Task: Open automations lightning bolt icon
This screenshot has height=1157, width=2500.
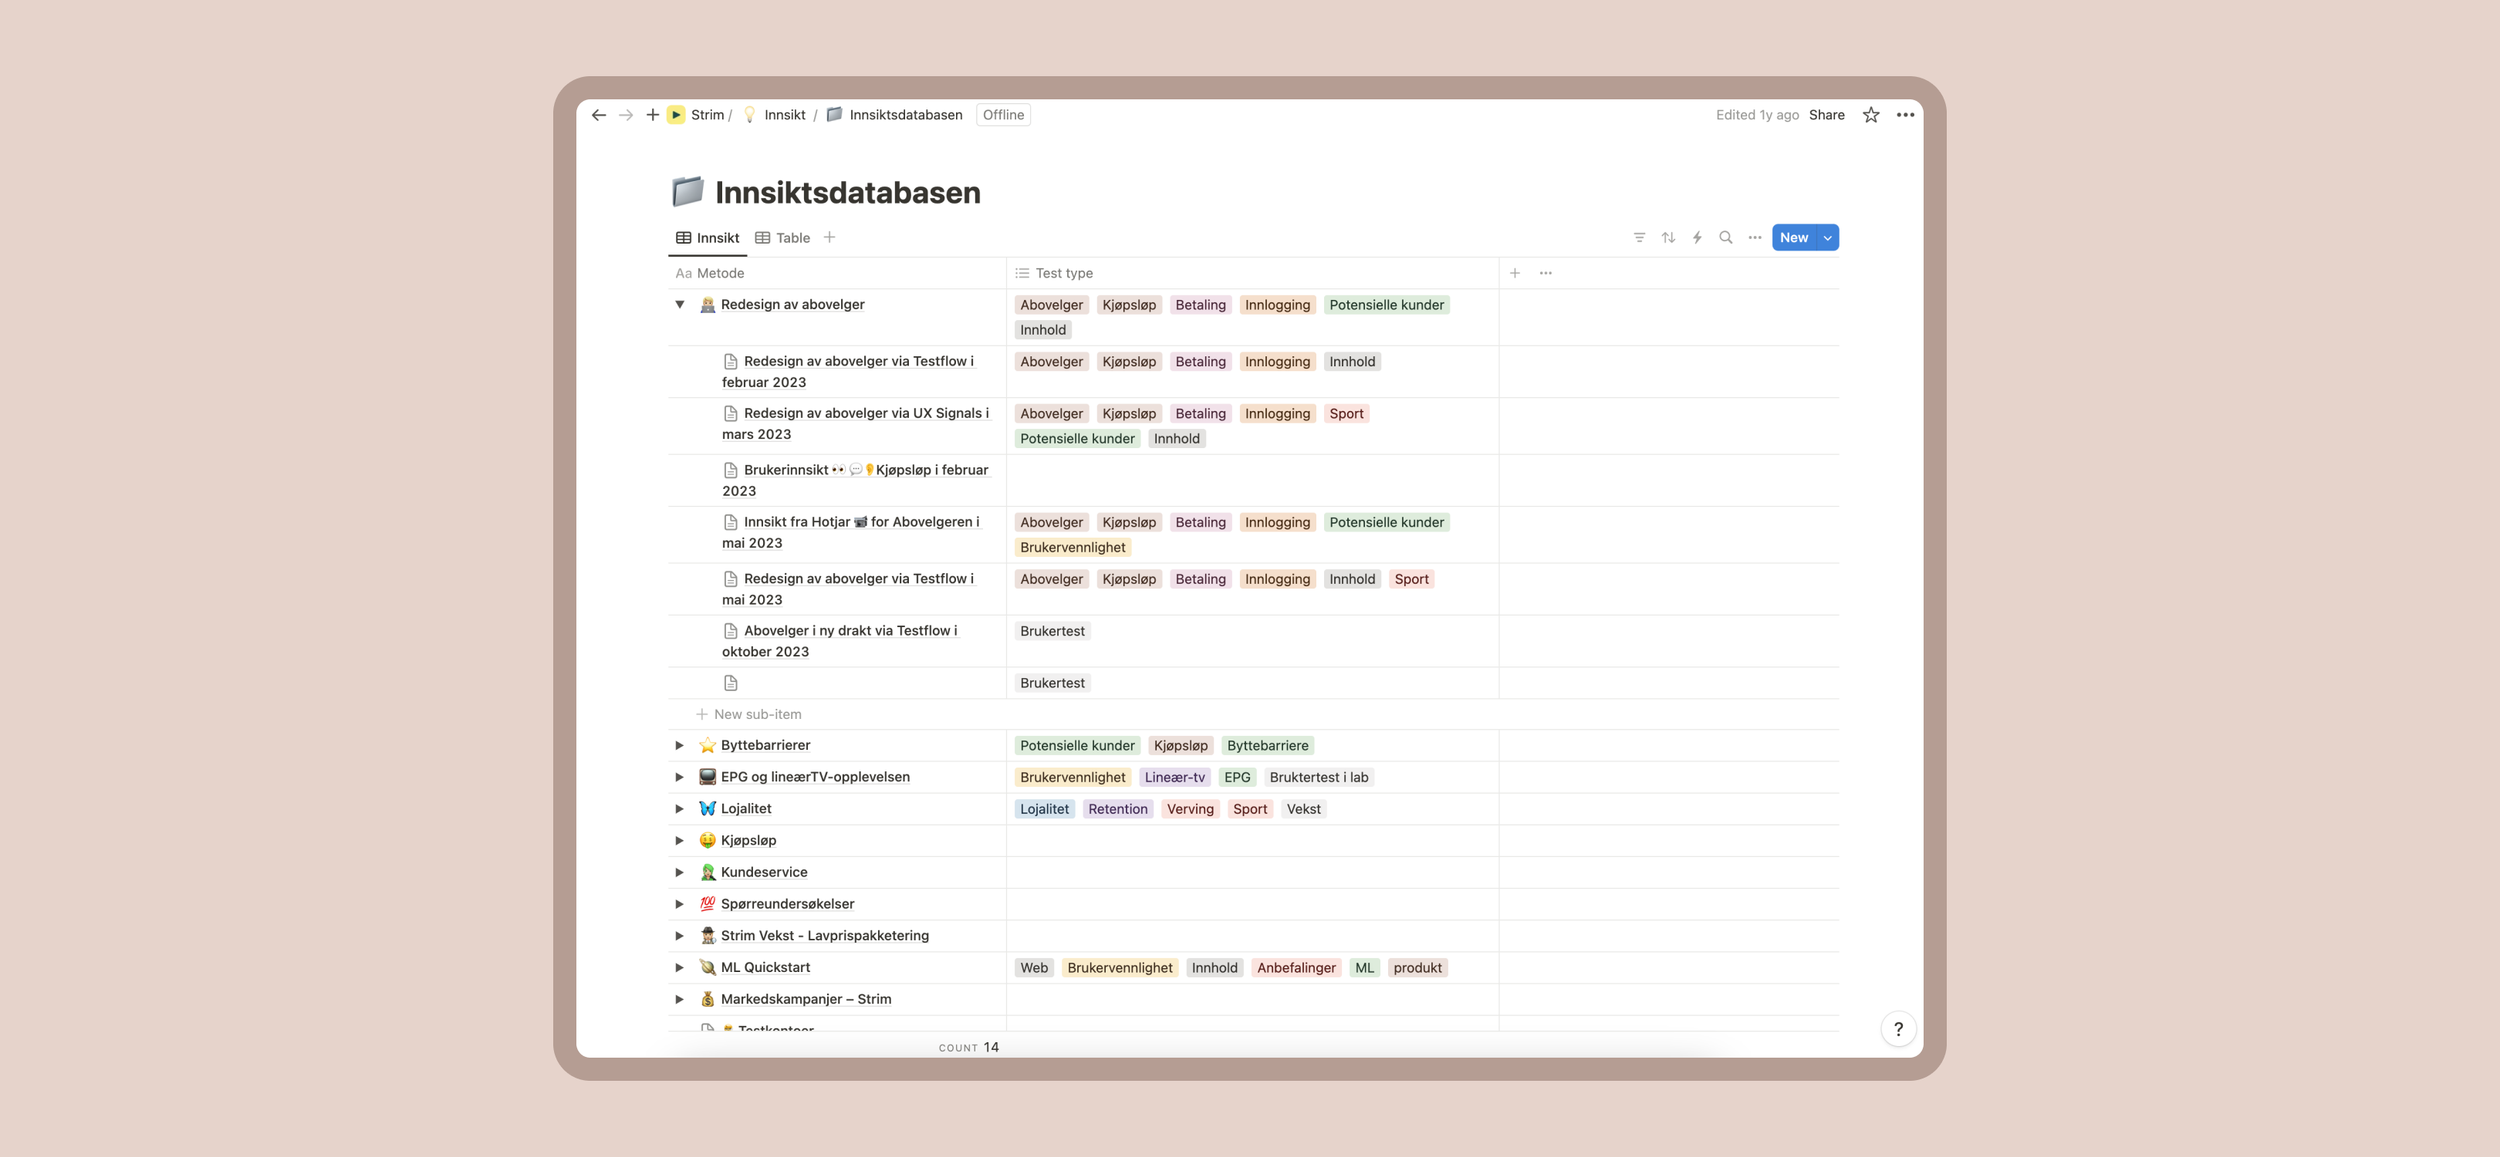Action: [x=1697, y=238]
